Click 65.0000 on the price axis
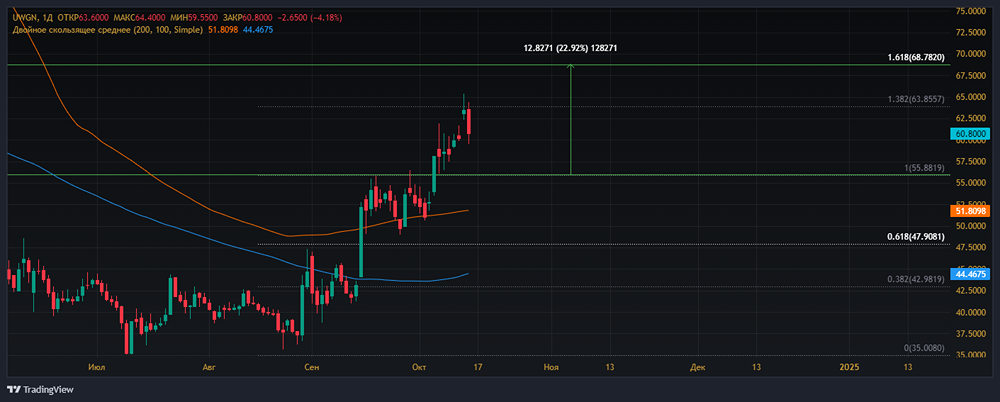This screenshot has width=1000, height=402. coord(972,97)
